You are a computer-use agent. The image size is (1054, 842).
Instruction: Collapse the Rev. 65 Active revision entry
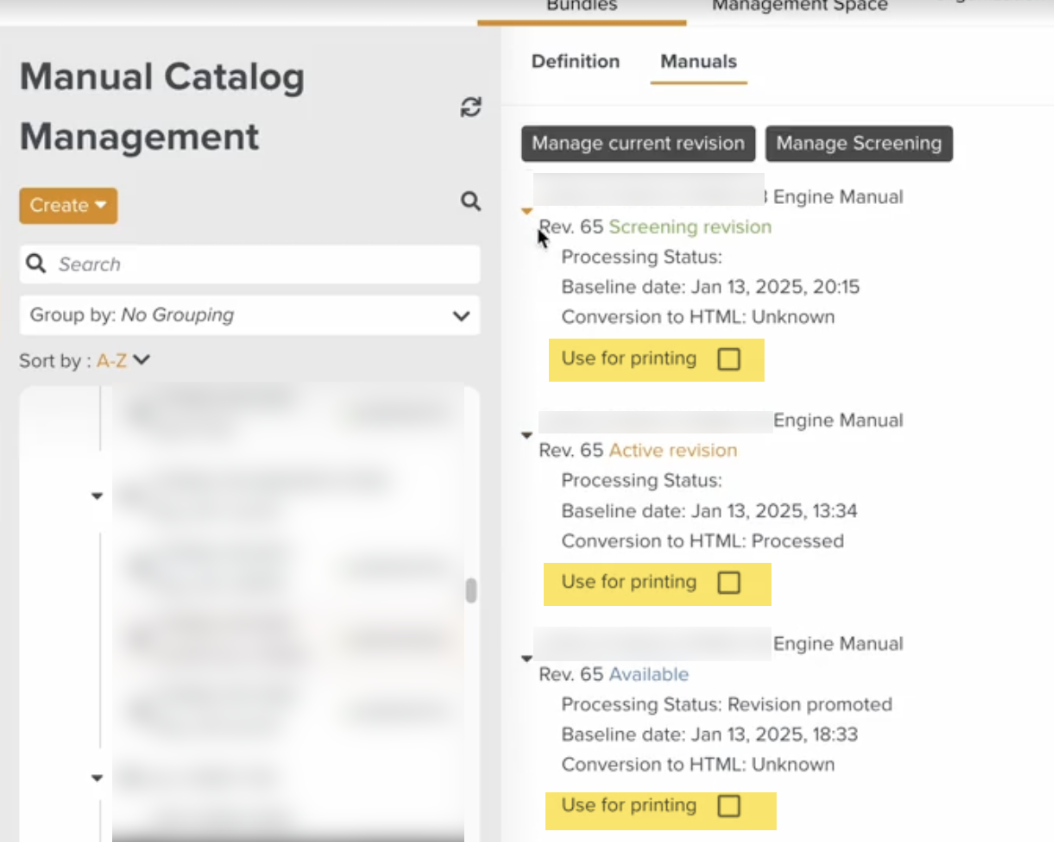pos(527,435)
